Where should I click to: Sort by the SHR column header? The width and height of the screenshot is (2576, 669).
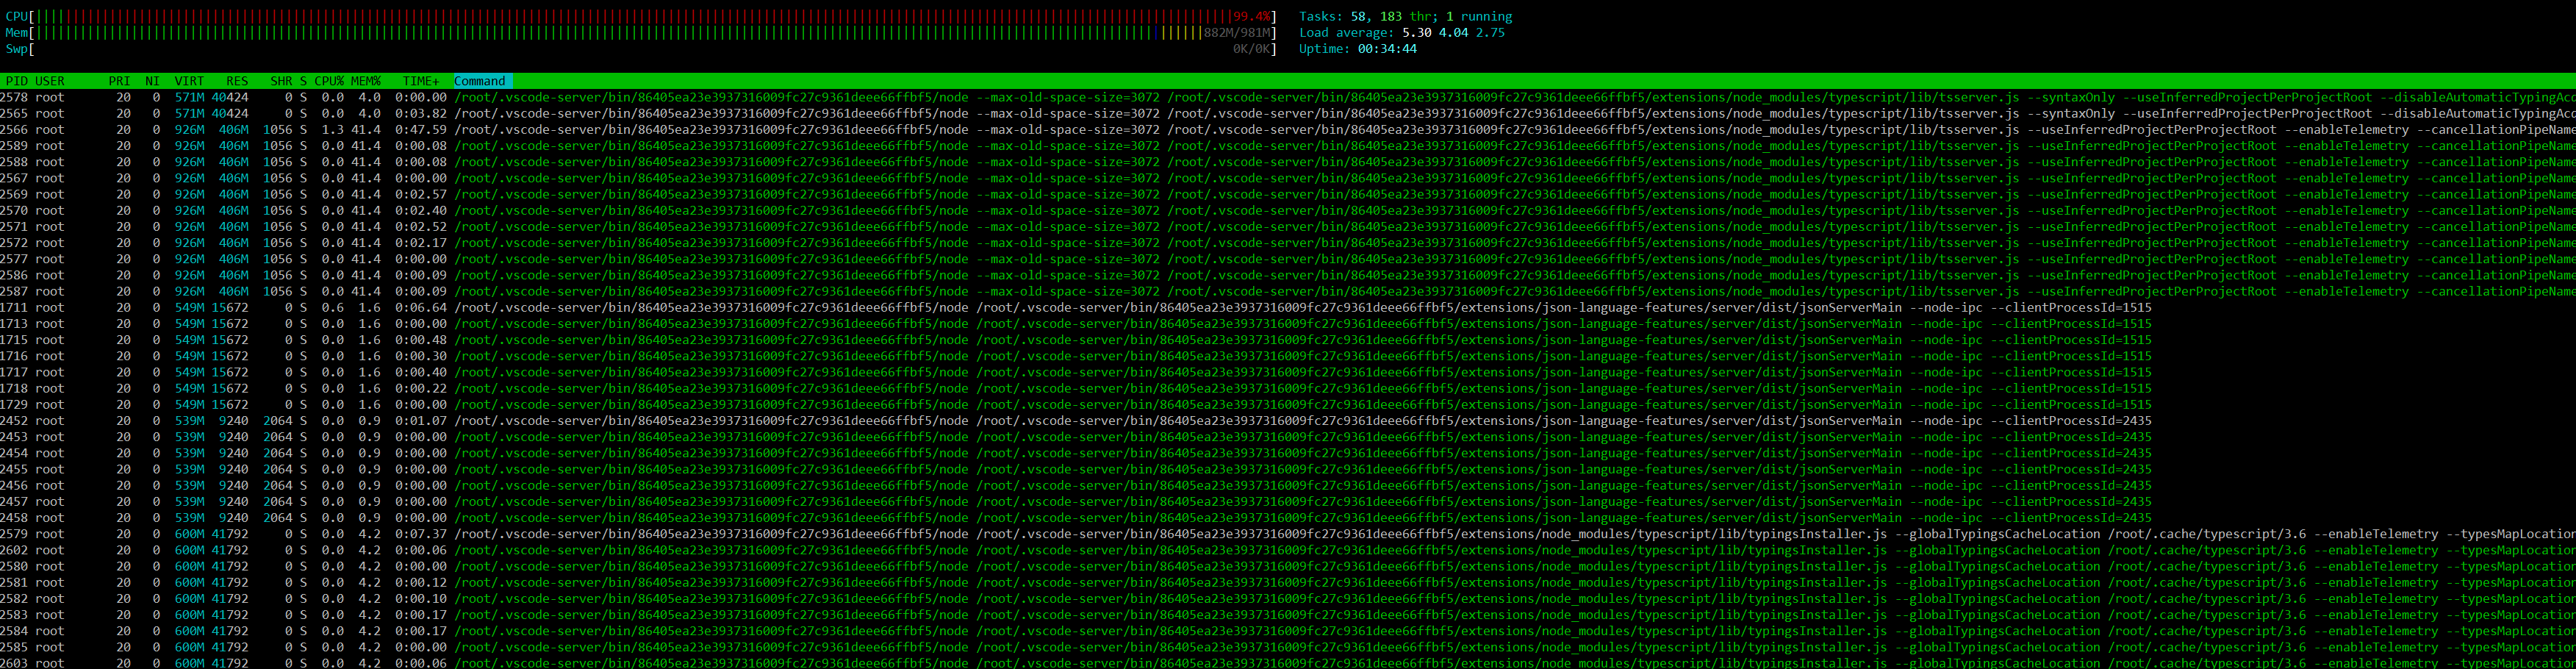(281, 81)
